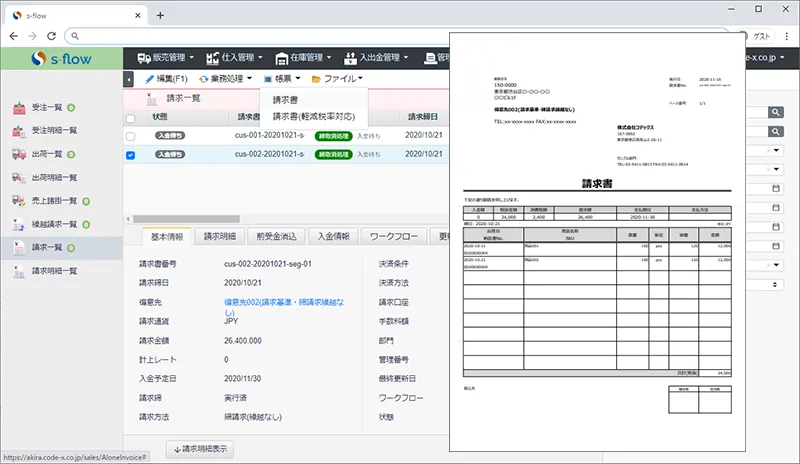Image resolution: width=800 pixels, height=464 pixels.
Task: Select 請求明細一覧 in the sidebar
Action: 54,270
